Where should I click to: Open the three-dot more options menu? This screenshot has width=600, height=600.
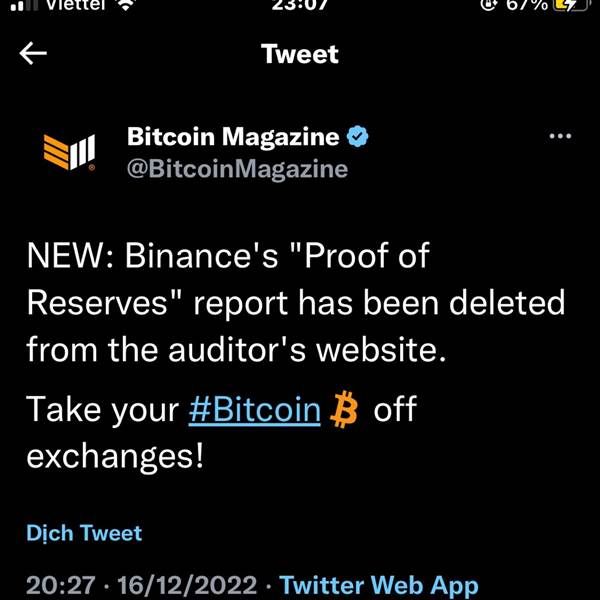tap(560, 136)
